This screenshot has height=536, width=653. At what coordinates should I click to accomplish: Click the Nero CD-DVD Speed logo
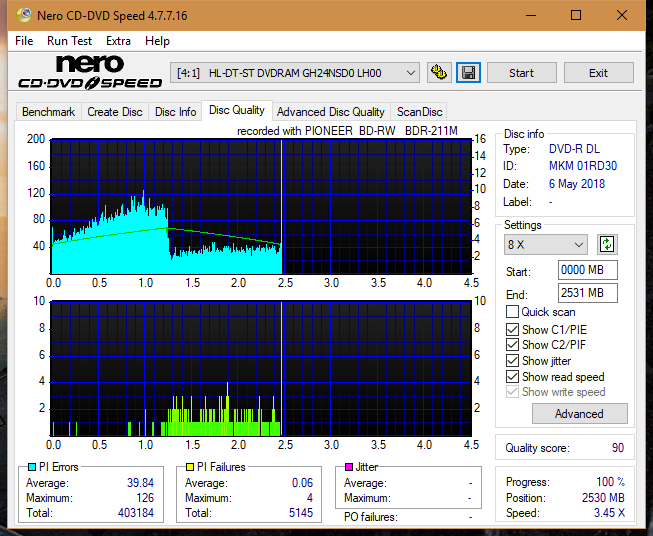point(90,72)
